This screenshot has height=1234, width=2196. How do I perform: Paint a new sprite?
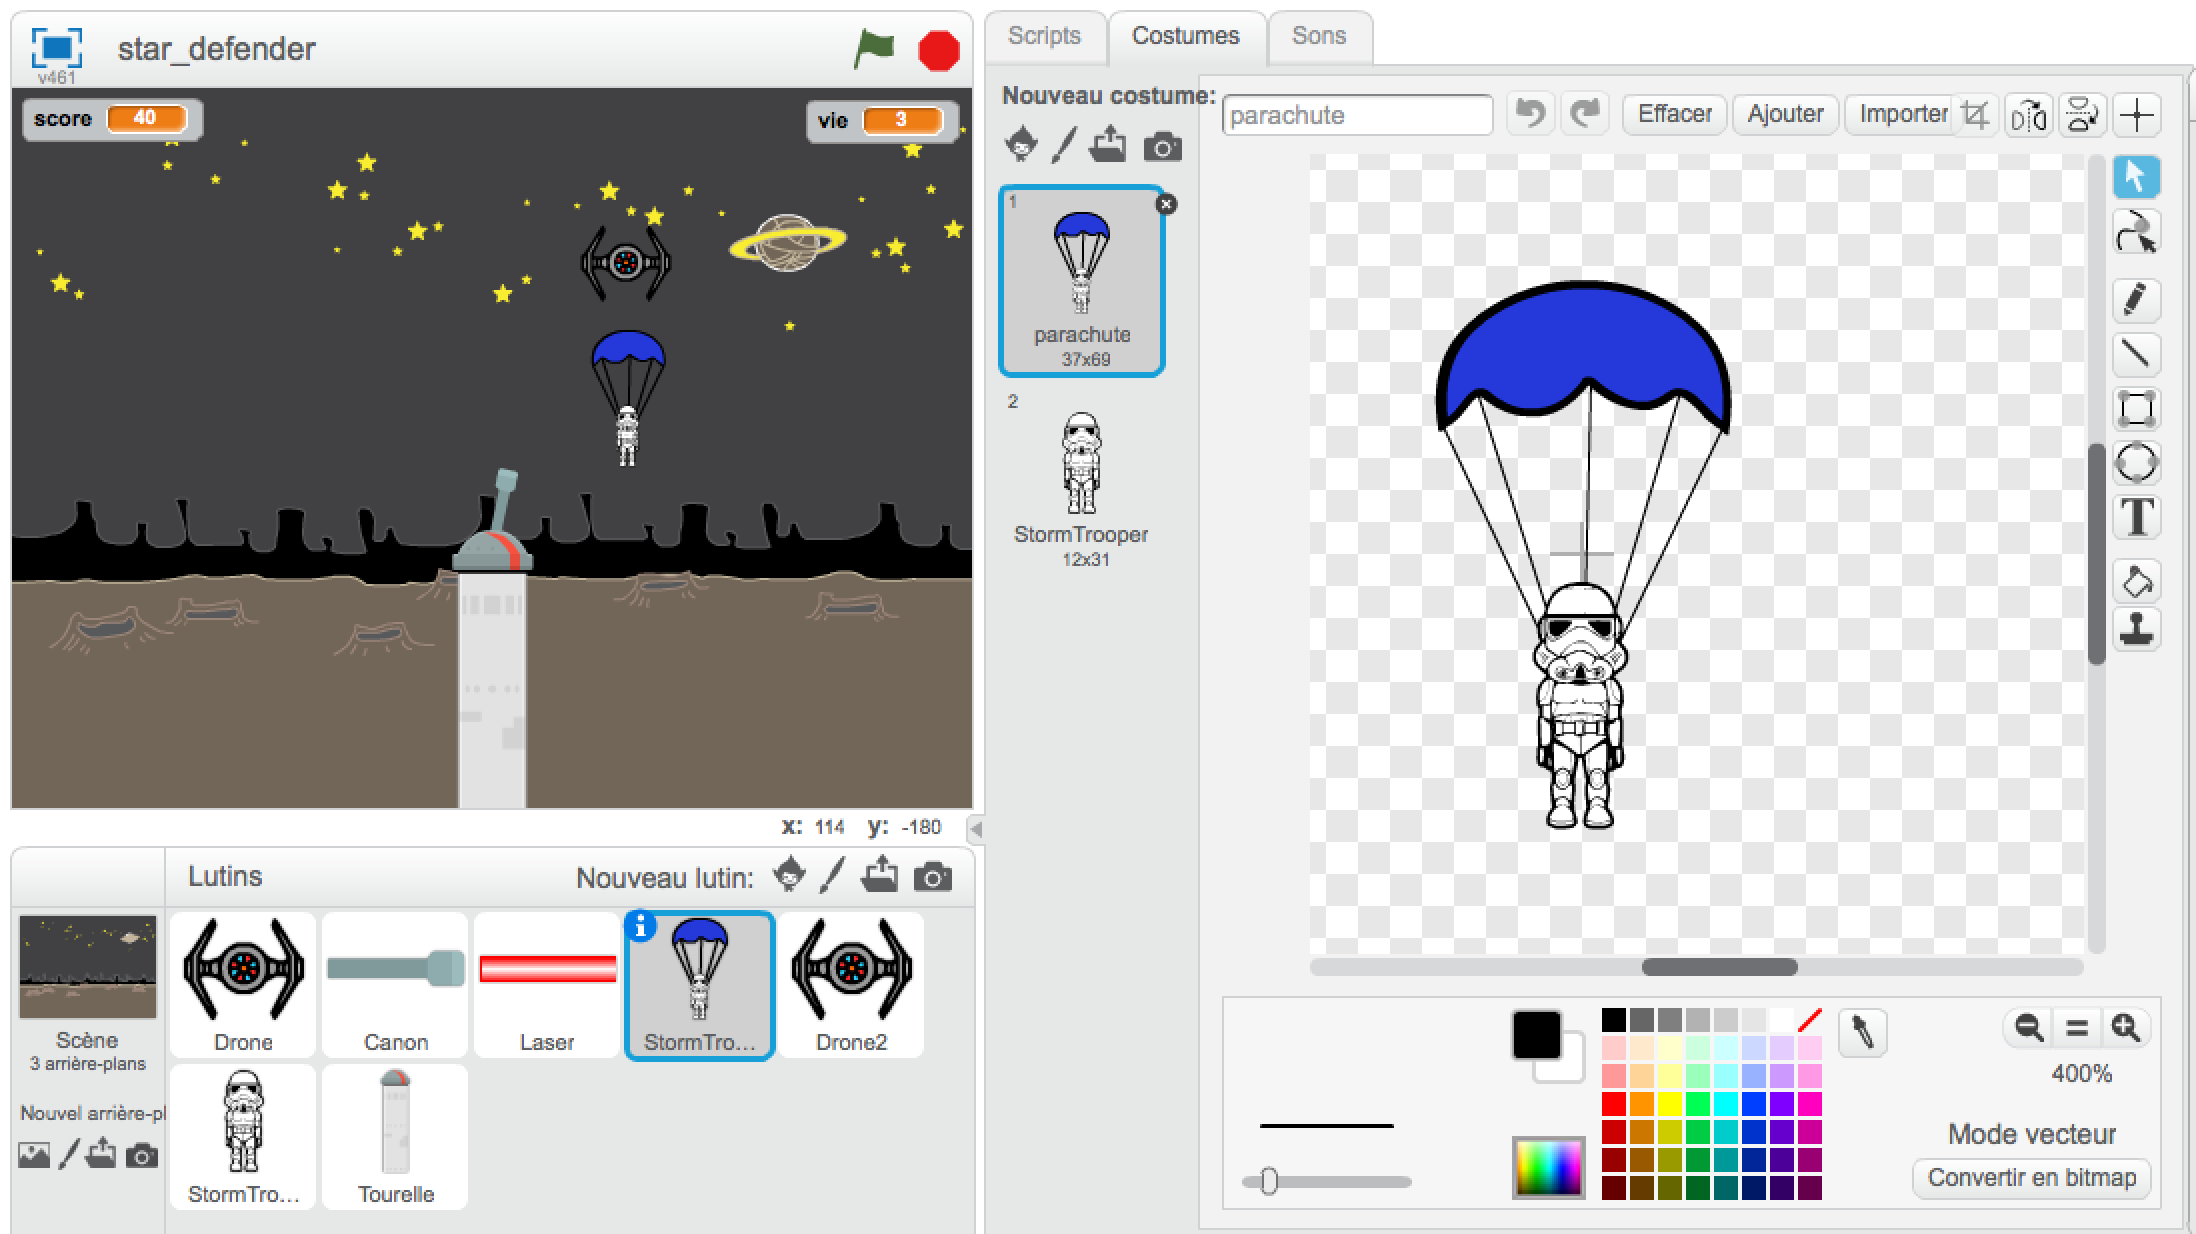click(832, 876)
